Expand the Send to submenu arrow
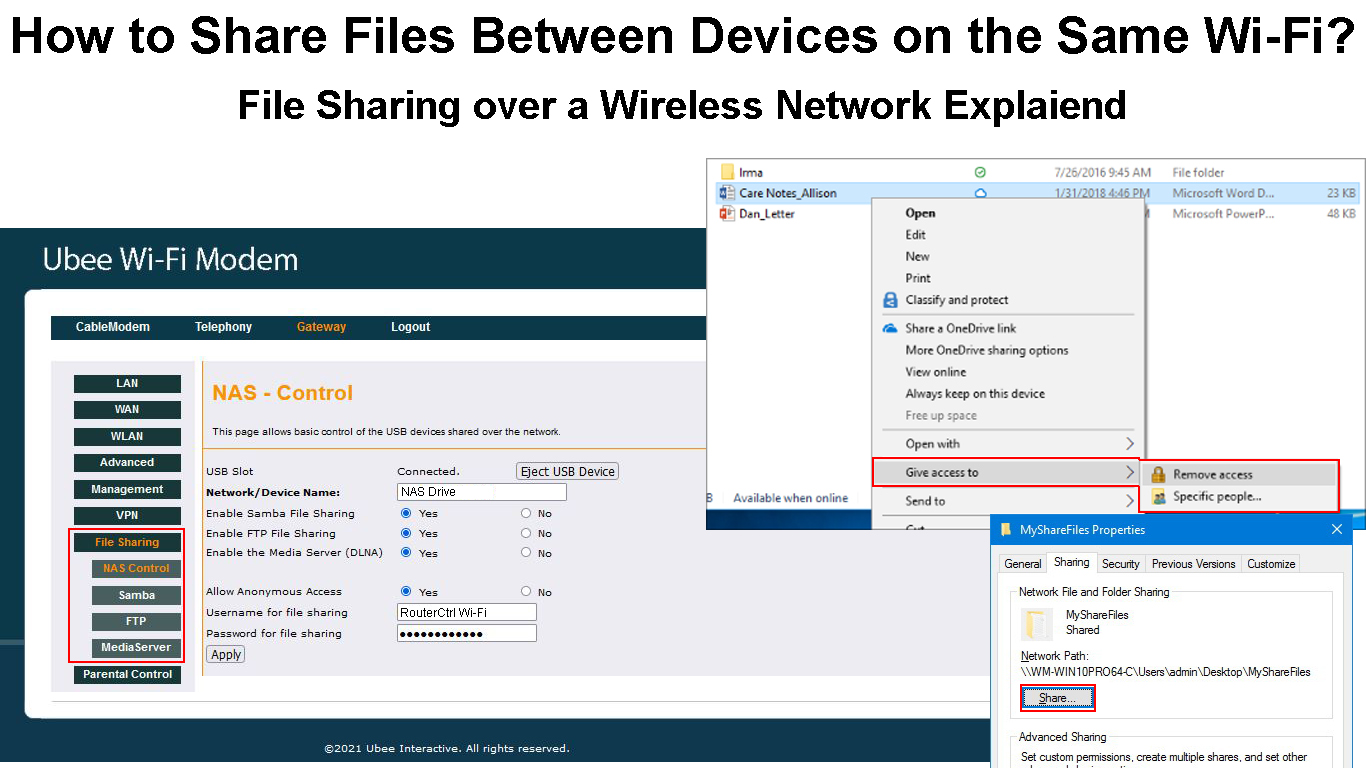This screenshot has width=1366, height=768. point(1130,501)
